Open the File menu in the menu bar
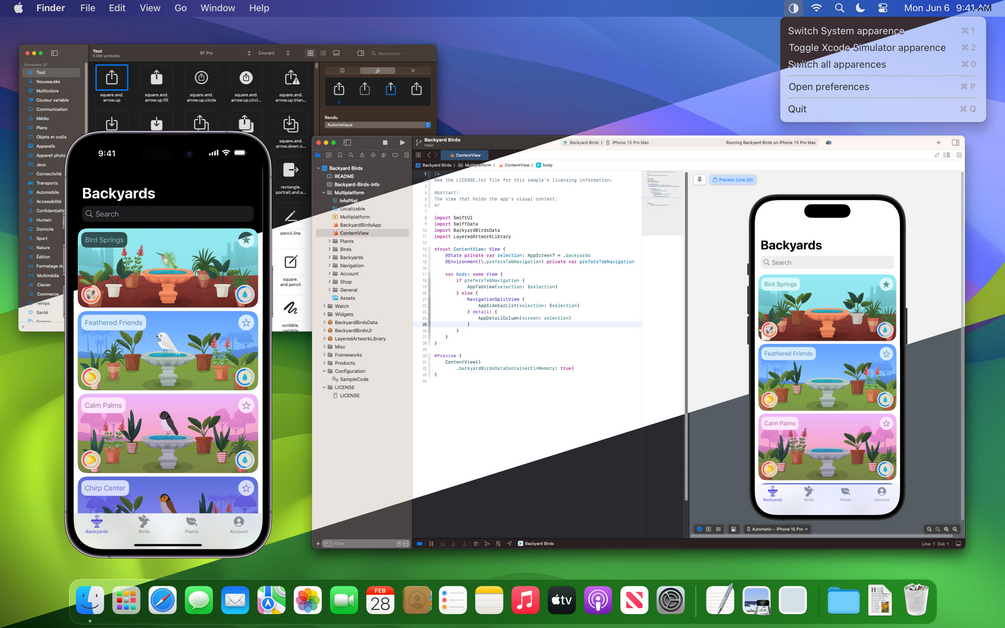The height and width of the screenshot is (628, 1005). 88,8
